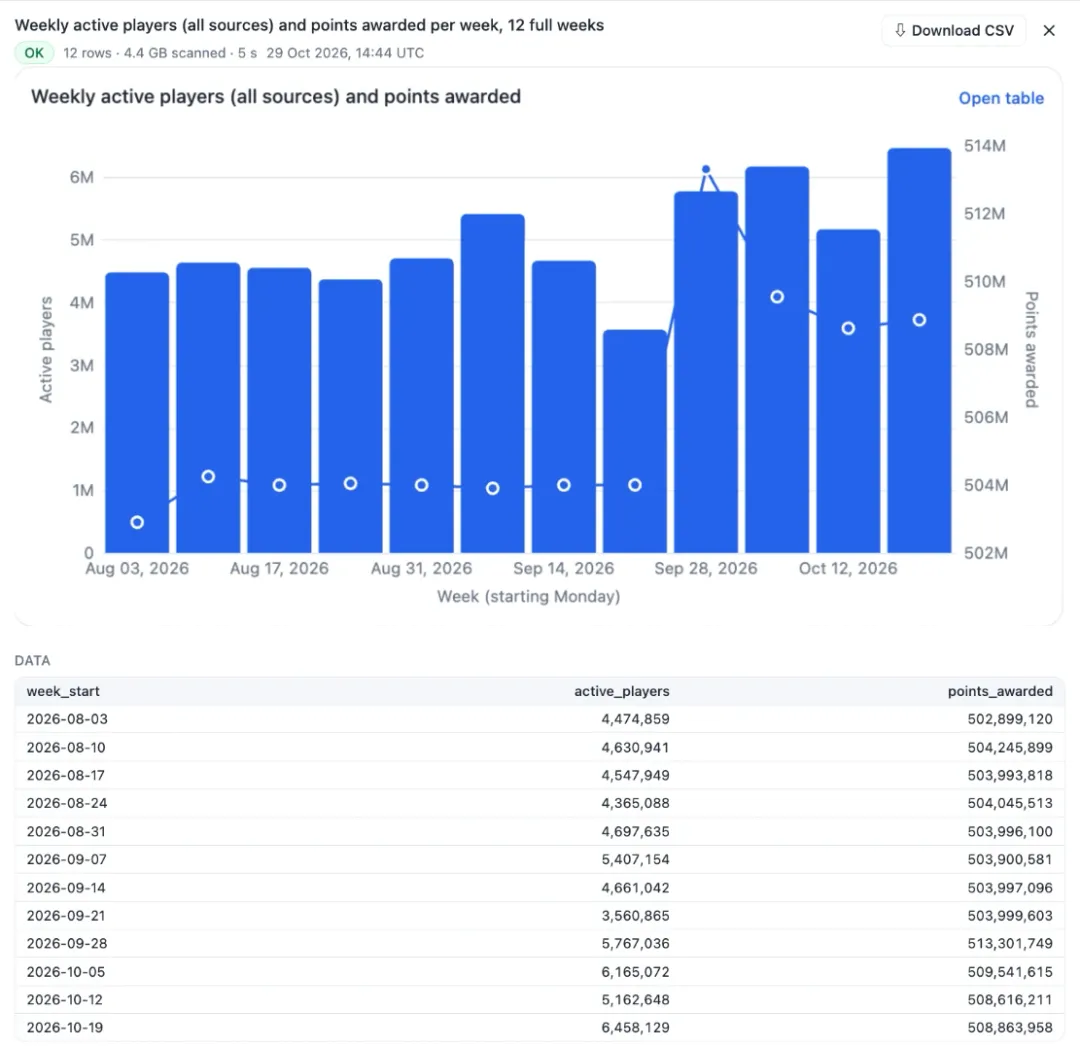The image size is (1080, 1046).
Task: Click the 12 rows scan summary text
Action: pos(160,53)
